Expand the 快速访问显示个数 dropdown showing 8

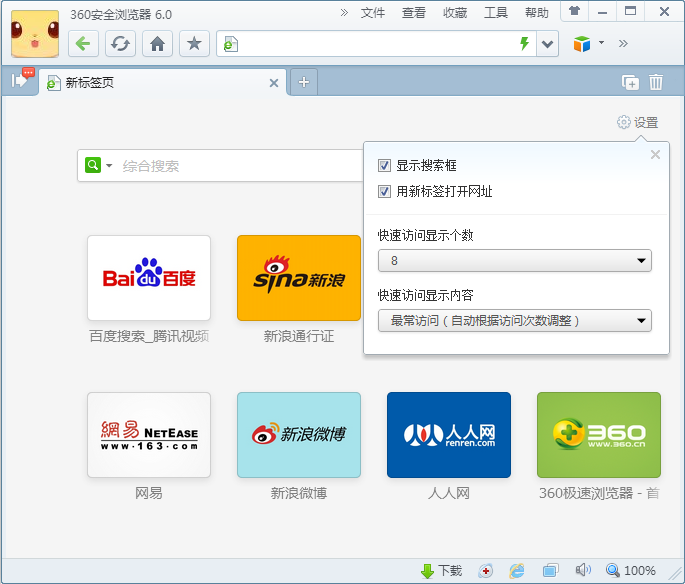click(x=515, y=261)
